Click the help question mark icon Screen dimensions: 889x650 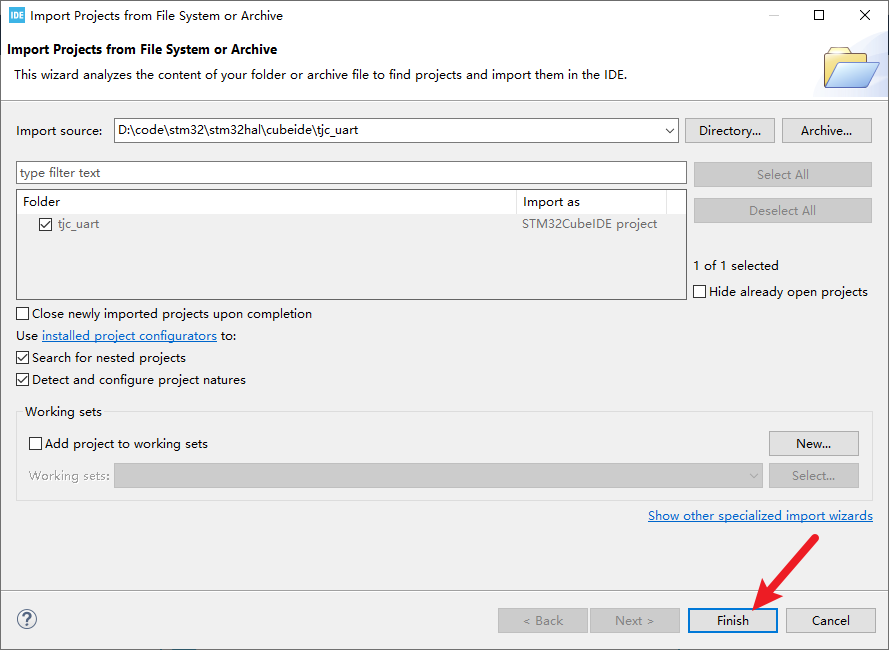tap(28, 619)
